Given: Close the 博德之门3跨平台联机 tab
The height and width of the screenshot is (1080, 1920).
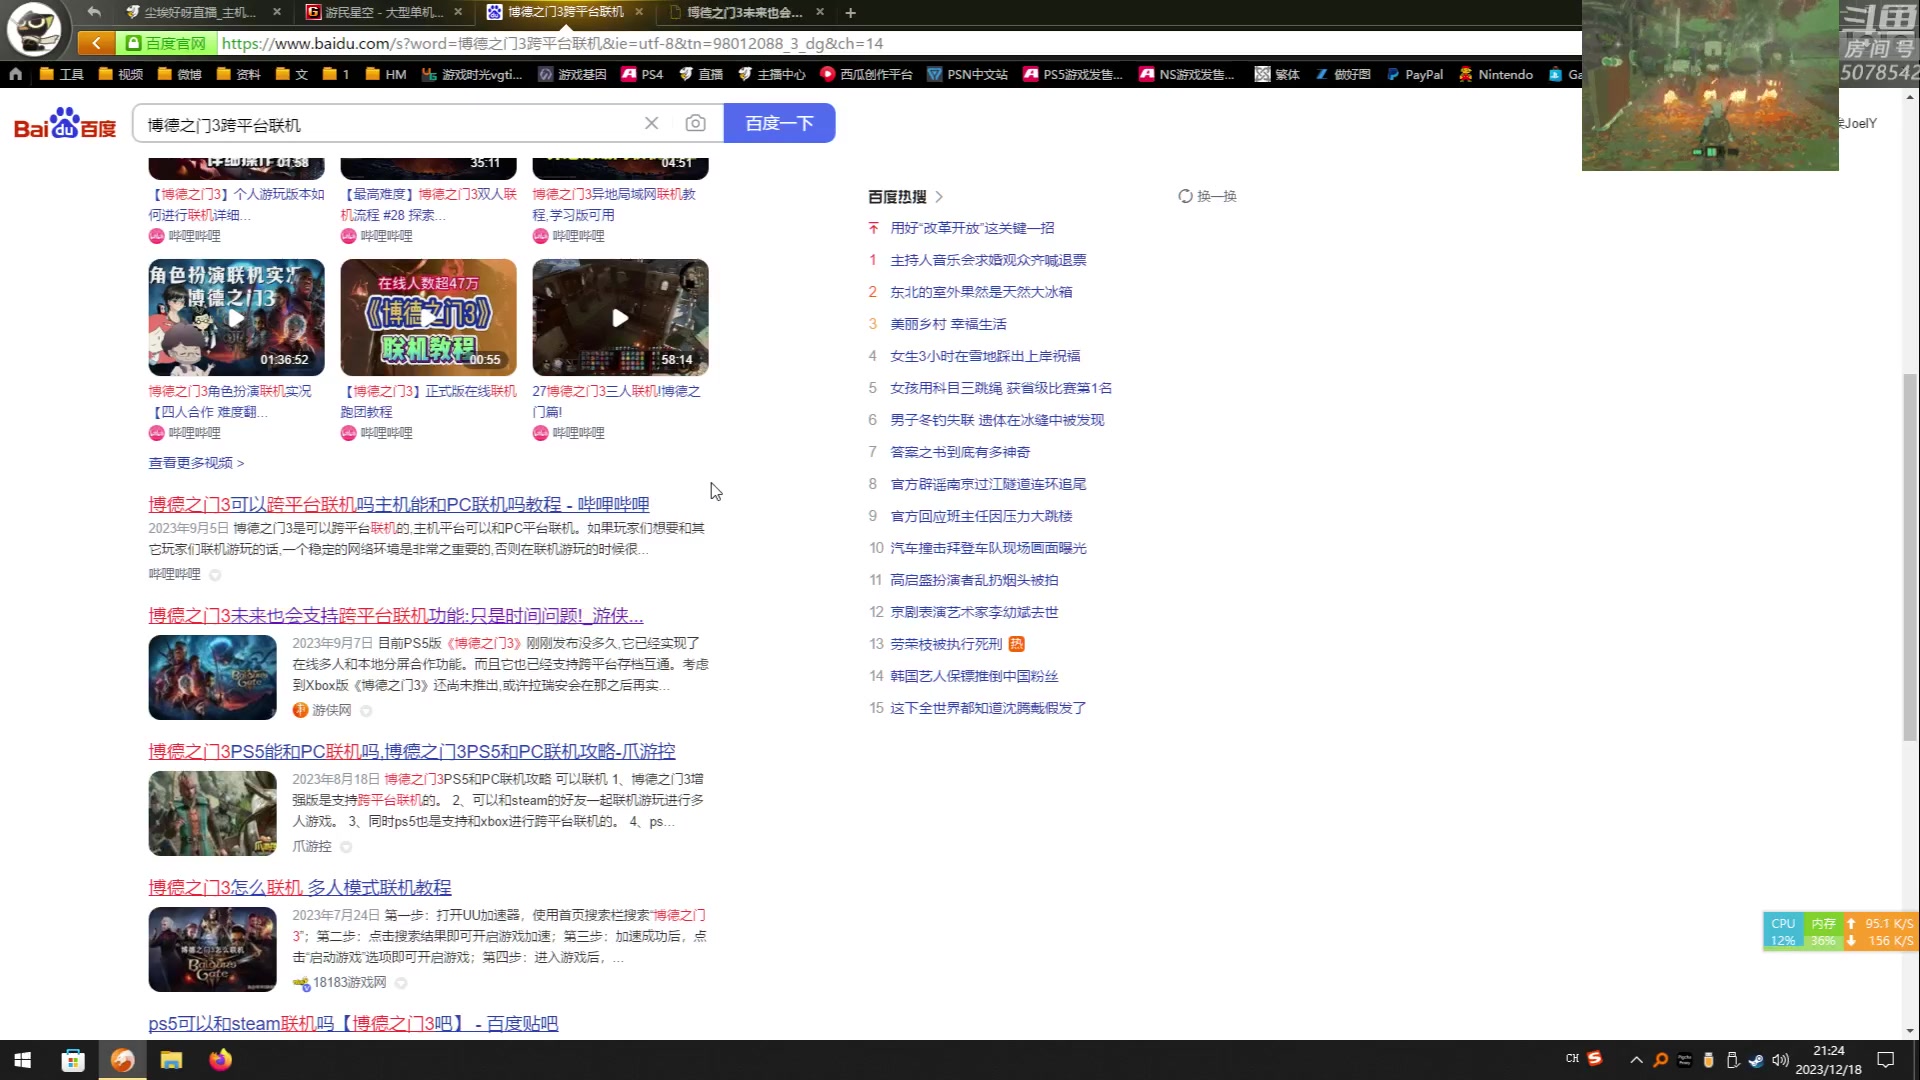Looking at the screenshot, I should pyautogui.click(x=639, y=12).
